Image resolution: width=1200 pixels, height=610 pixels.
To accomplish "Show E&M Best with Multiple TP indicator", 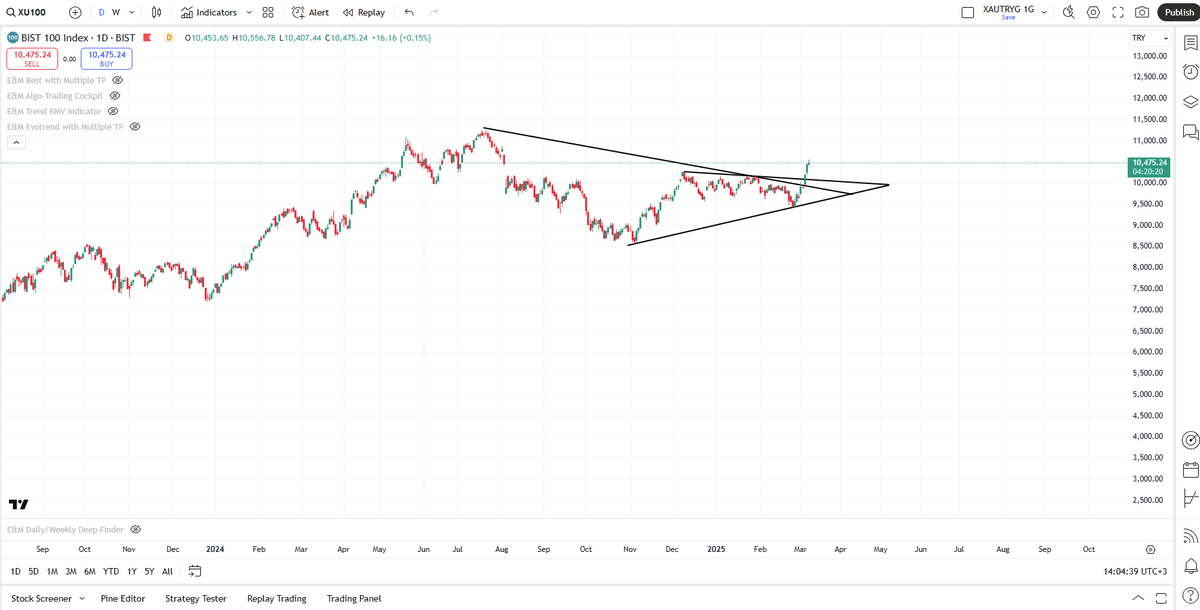I will [117, 79].
